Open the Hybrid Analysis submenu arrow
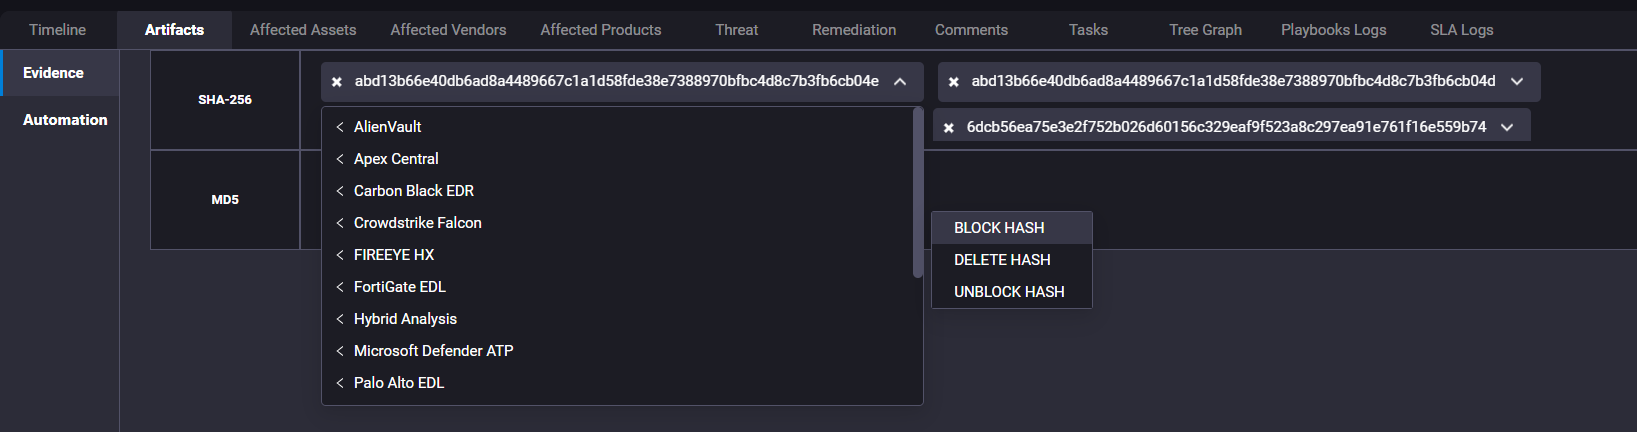Screen dimensions: 1637x432 (340, 319)
